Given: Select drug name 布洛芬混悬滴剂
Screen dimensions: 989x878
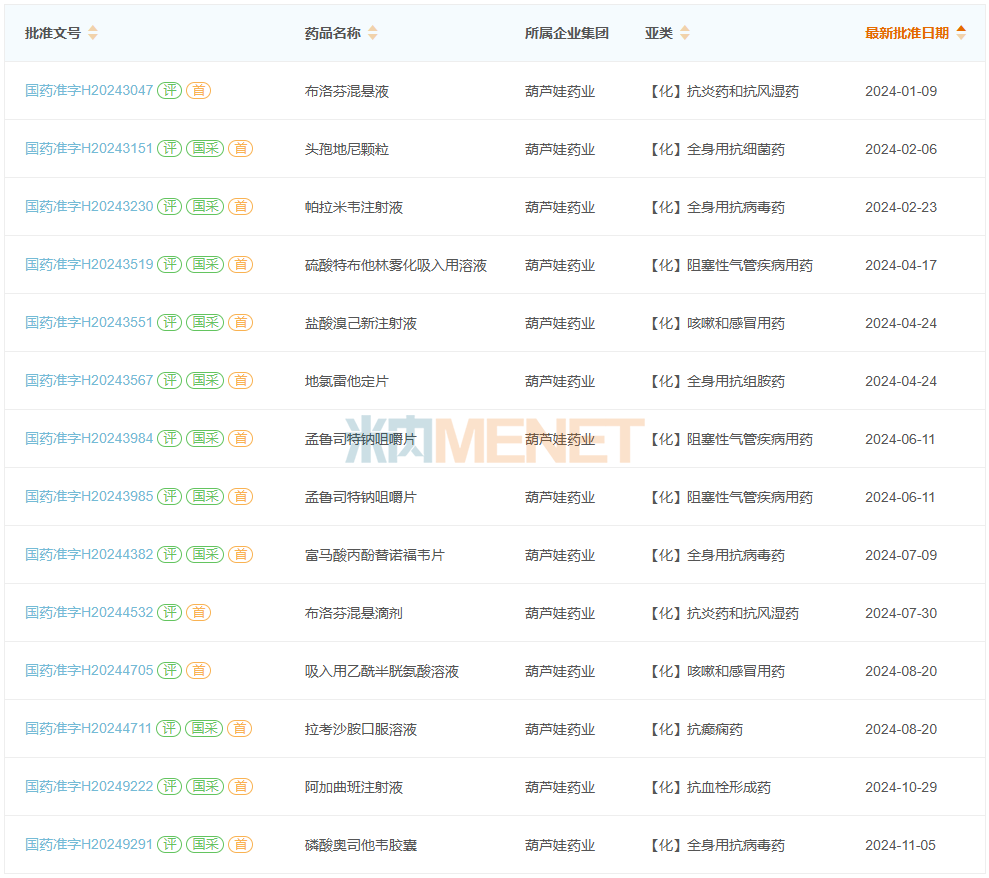Looking at the screenshot, I should tap(354, 614).
